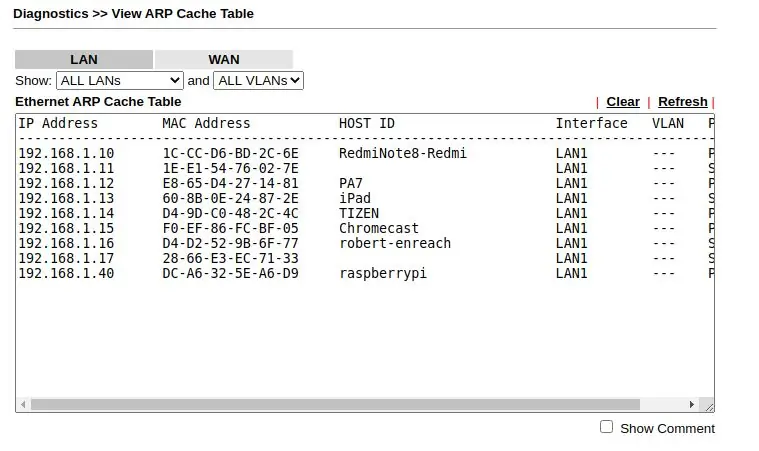
Task: Click the left scroll arrow of horizontal scrollbar
Action: [x=23, y=404]
